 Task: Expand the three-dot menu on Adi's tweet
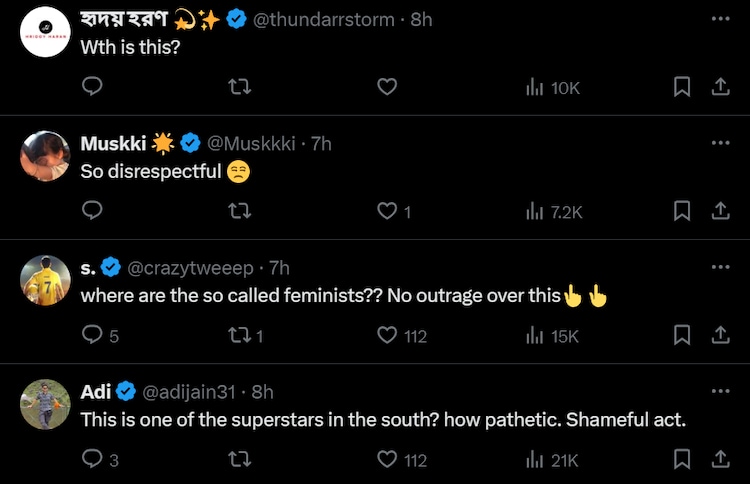click(720, 391)
